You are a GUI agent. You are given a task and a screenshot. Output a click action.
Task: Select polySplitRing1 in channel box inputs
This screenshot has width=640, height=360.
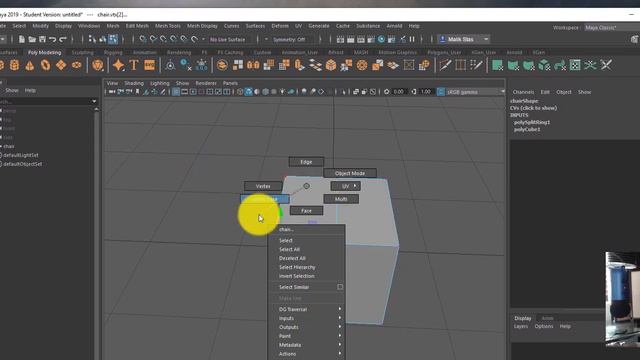(532, 122)
